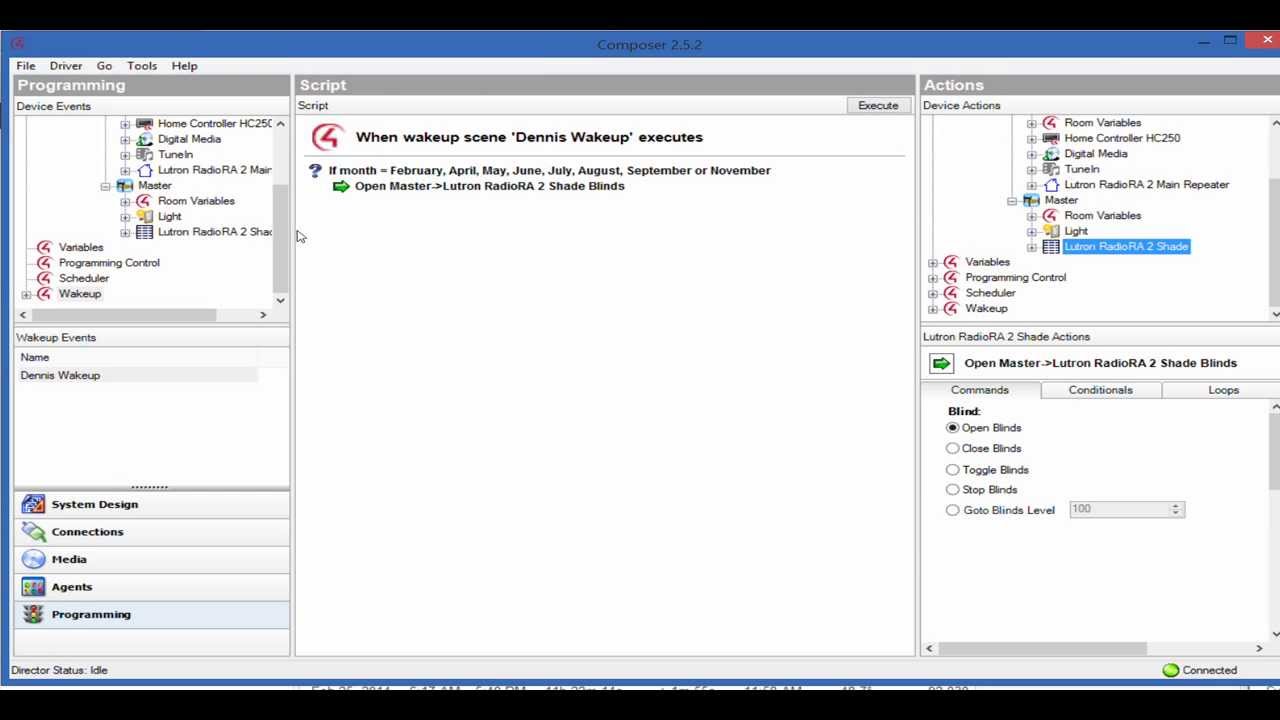Expand Programming Control in Device Actions tree
This screenshot has width=1280, height=720.
coord(932,278)
